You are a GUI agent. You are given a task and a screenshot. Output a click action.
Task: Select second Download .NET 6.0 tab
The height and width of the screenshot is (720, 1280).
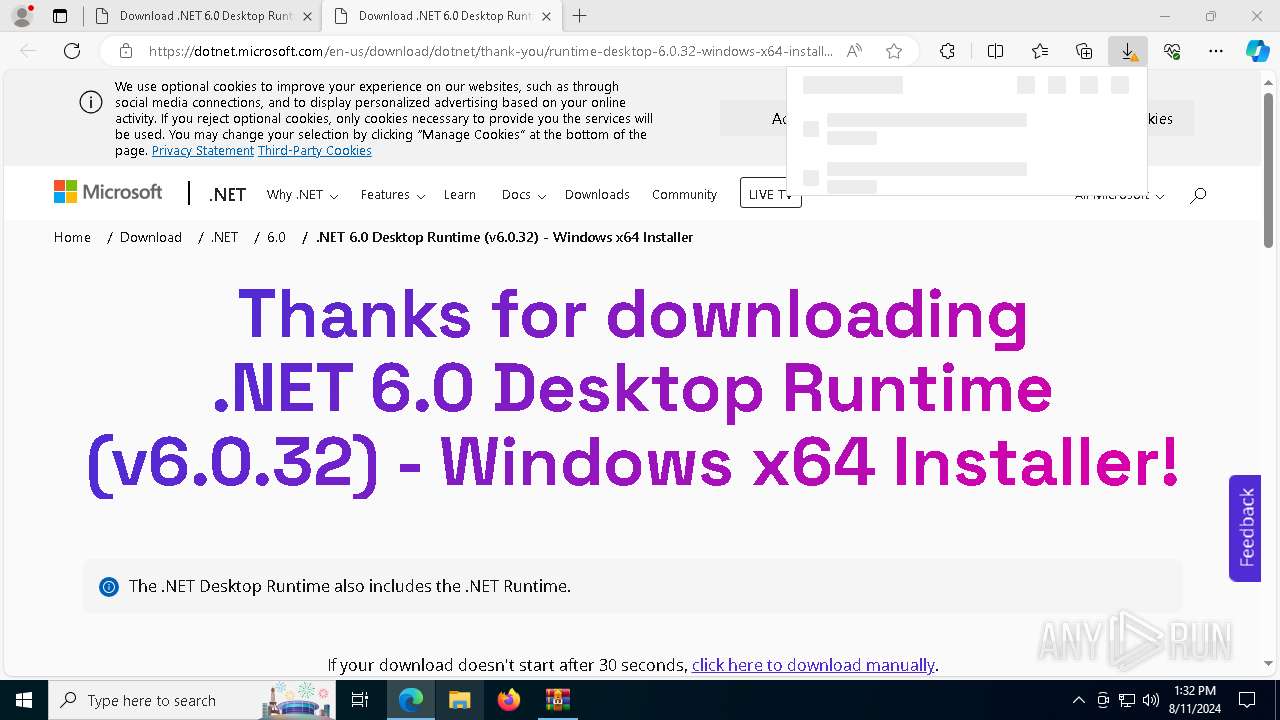click(x=444, y=16)
